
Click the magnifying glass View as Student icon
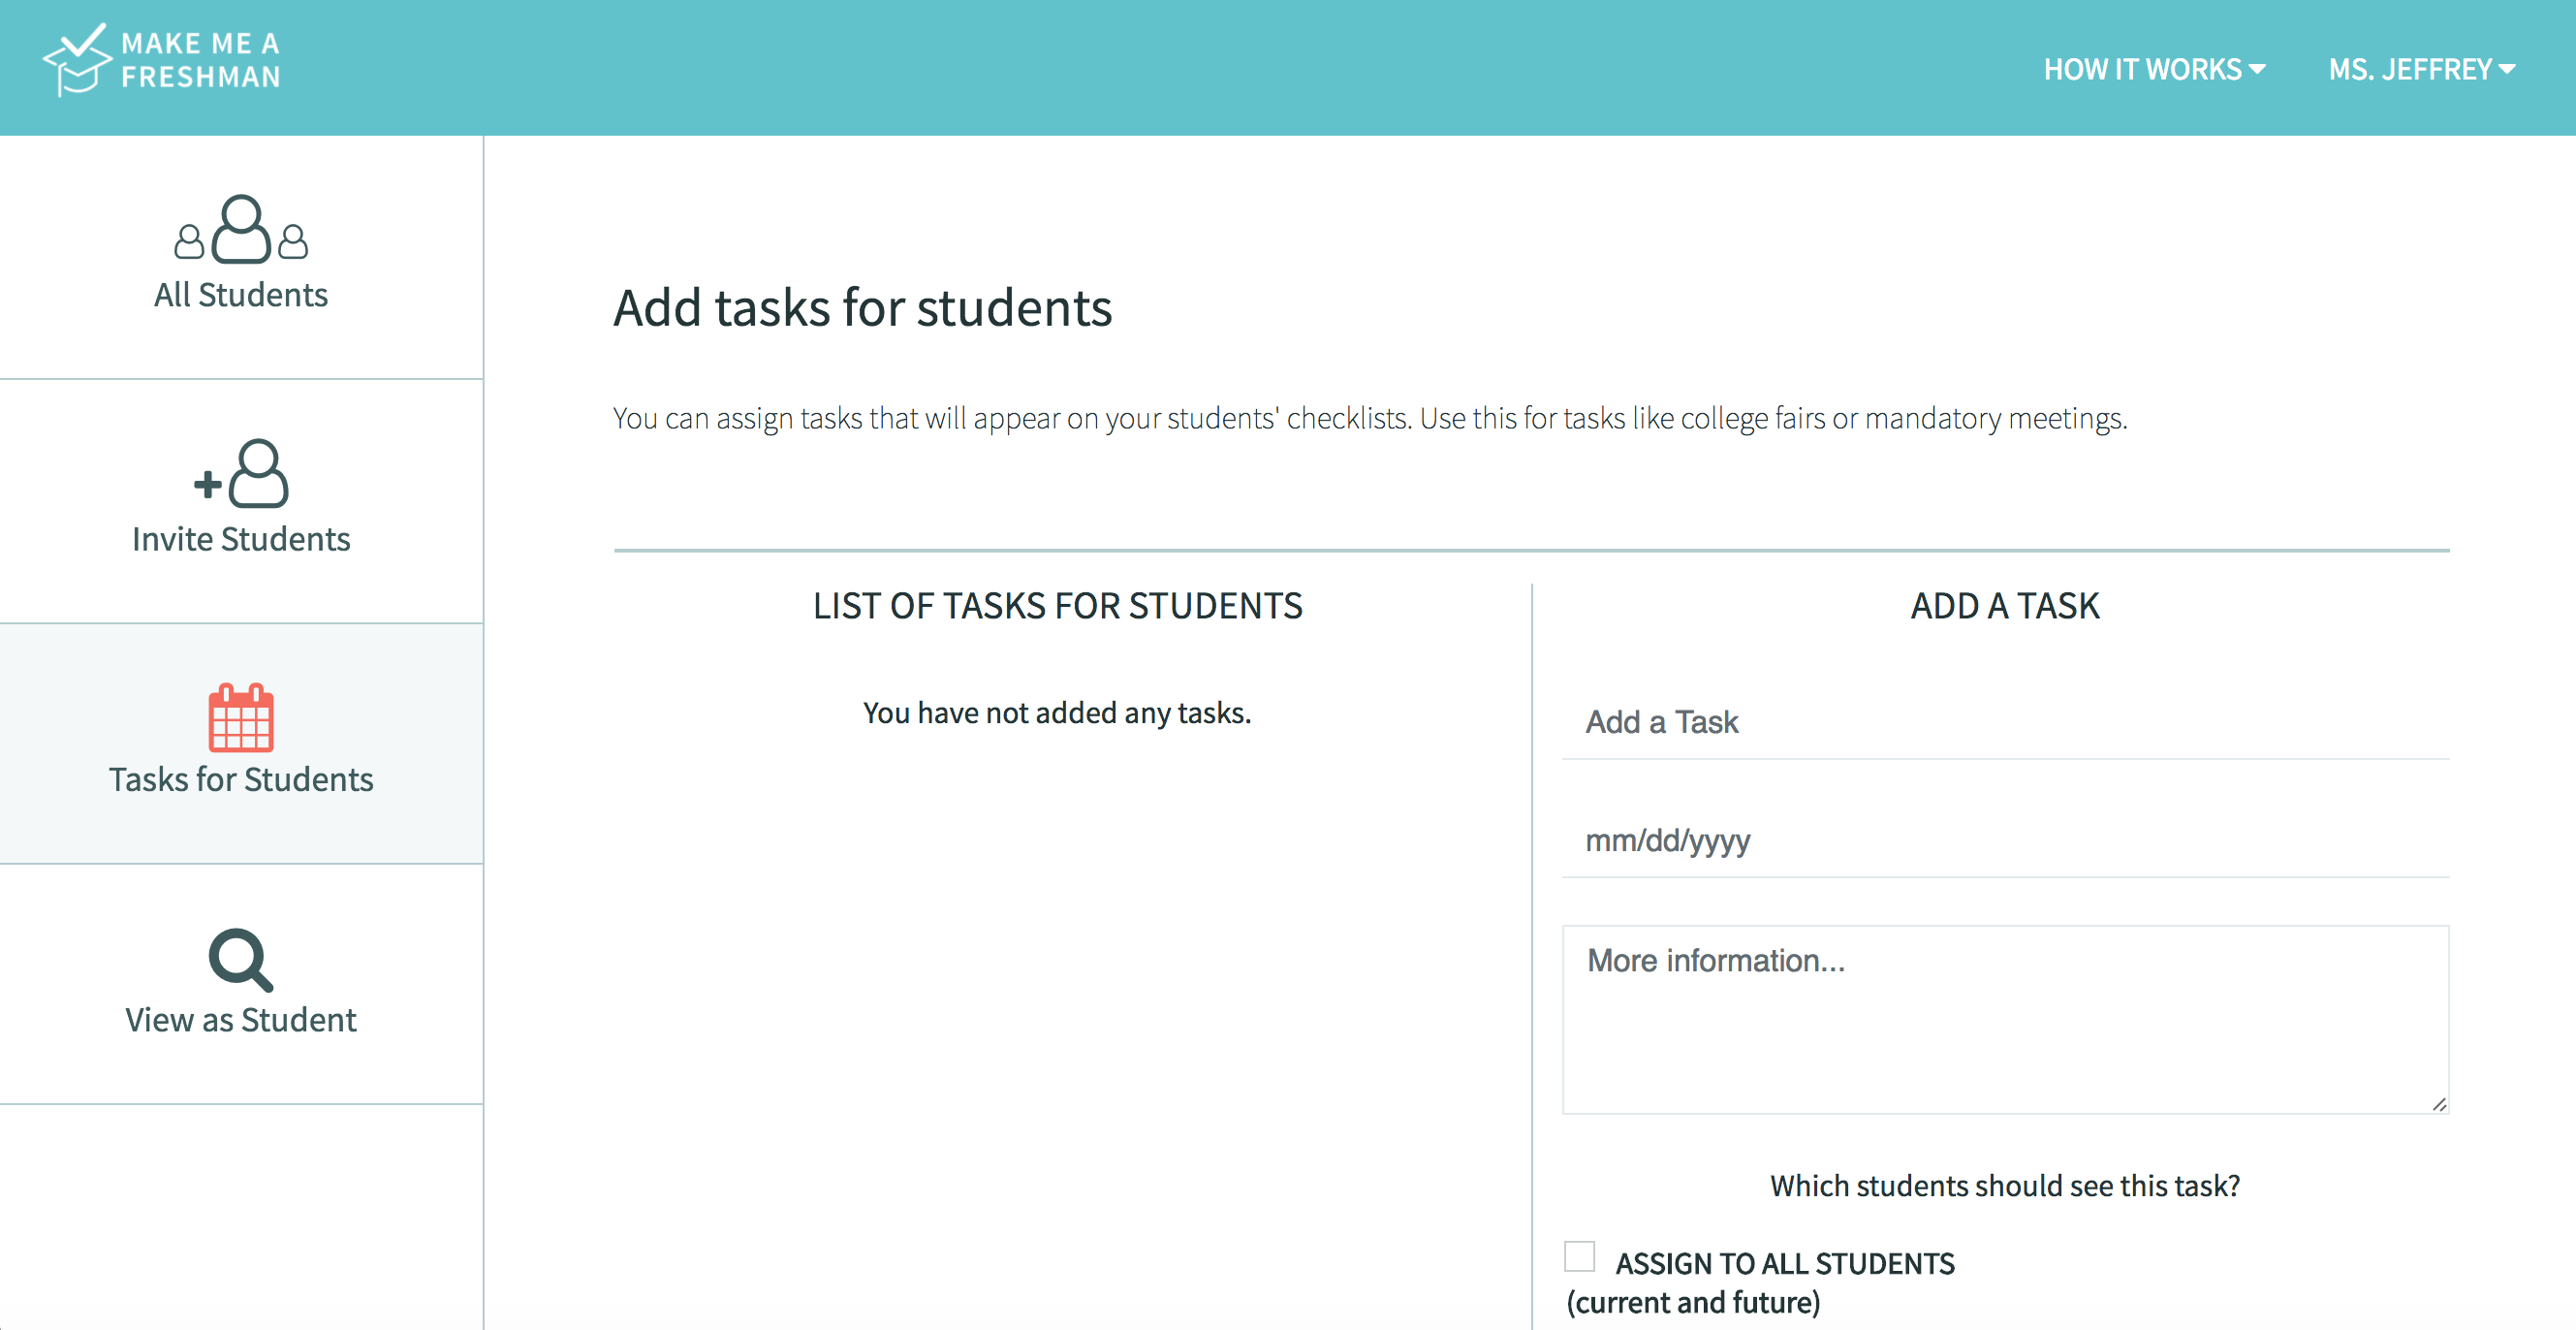click(x=240, y=960)
